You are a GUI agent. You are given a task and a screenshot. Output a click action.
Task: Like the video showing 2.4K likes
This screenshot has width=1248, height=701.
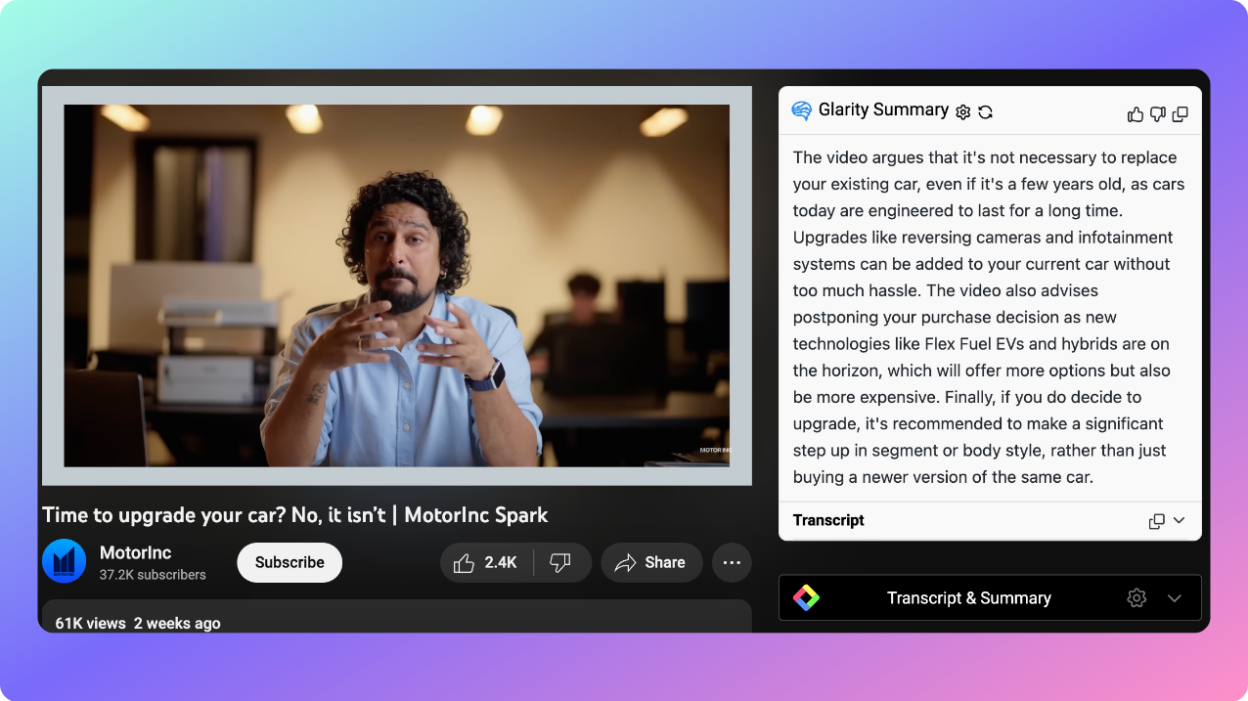tap(486, 562)
